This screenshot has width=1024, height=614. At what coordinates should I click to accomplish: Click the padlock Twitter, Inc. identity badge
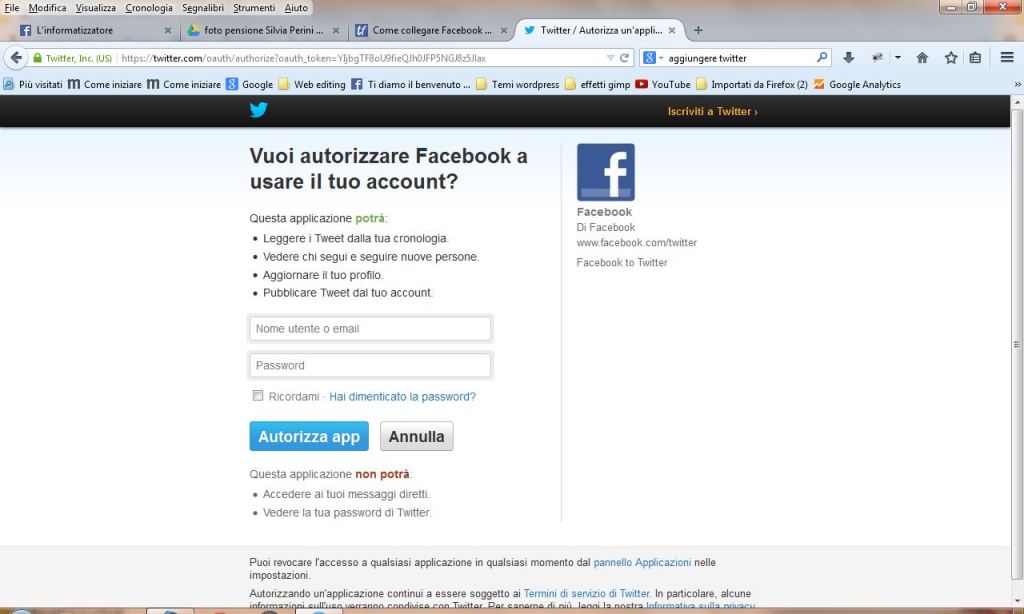coord(72,57)
